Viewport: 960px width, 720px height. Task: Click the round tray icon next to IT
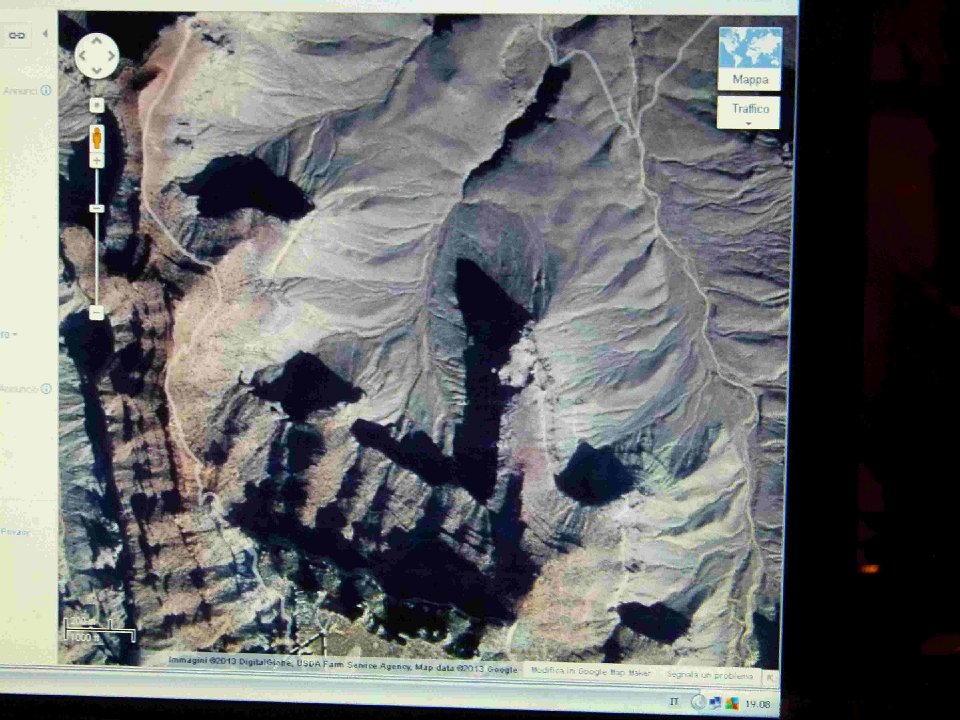tap(699, 703)
